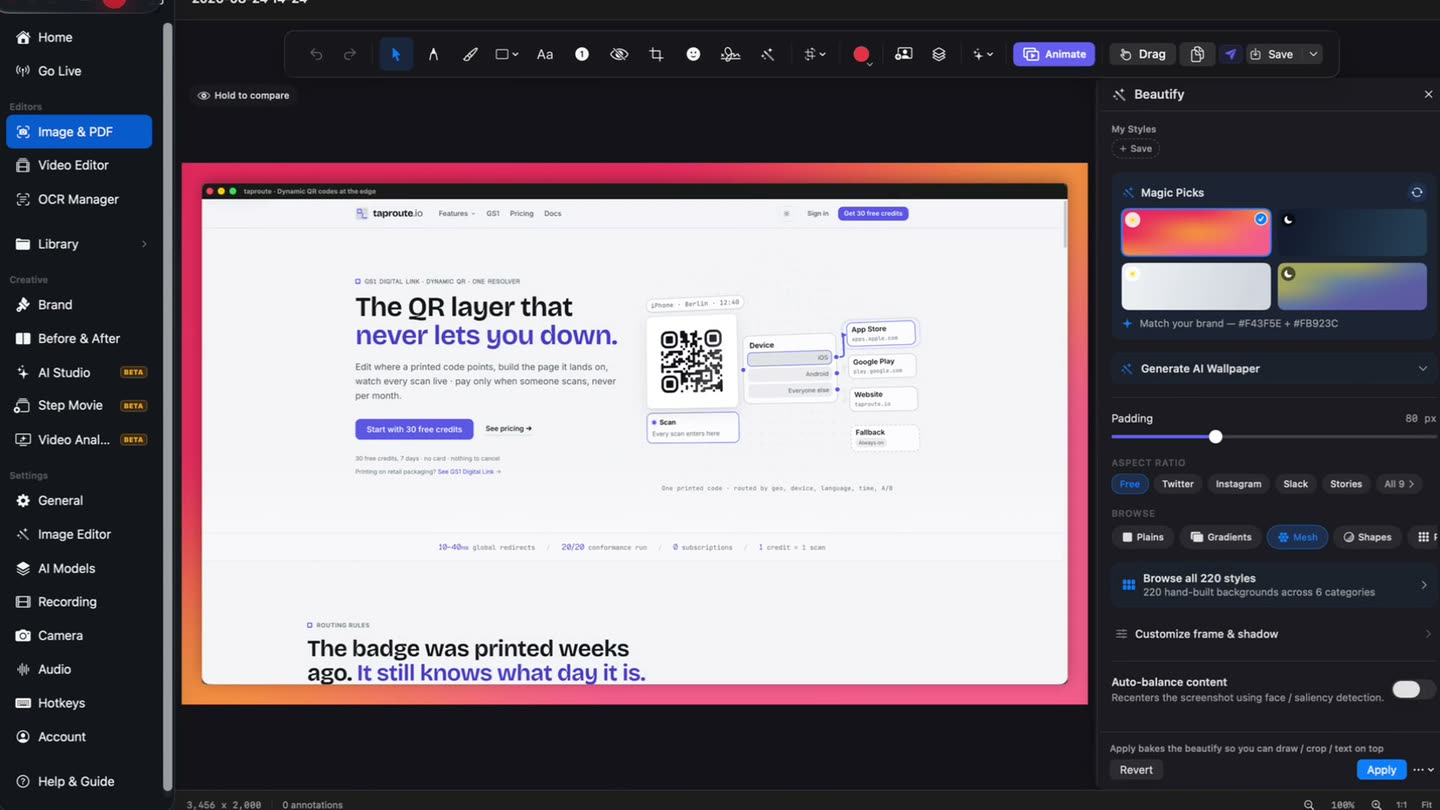Click the Hotkeys keyboard sidebar icon
This screenshot has width=1440, height=810.
(22, 703)
